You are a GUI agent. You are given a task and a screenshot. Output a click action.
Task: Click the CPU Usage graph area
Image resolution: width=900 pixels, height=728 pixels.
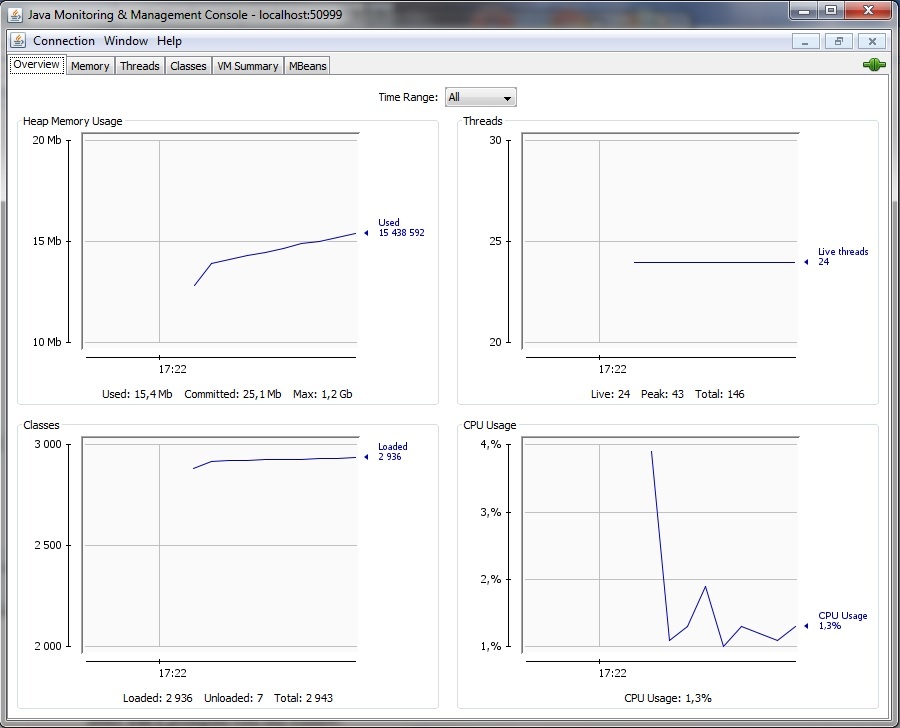pyautogui.click(x=660, y=545)
